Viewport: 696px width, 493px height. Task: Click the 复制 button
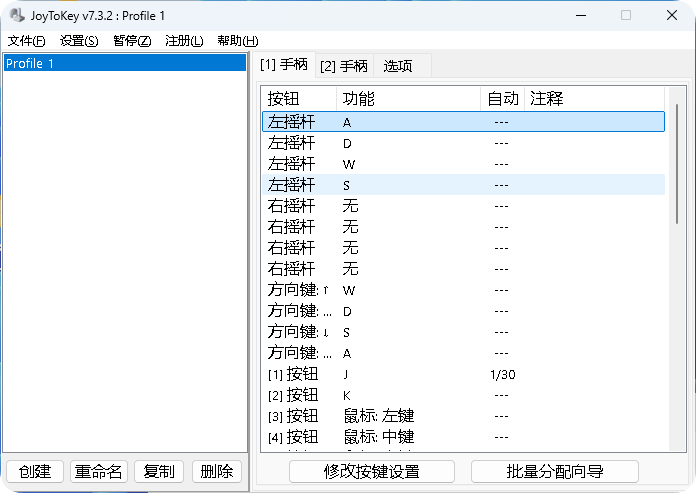pyautogui.click(x=159, y=471)
